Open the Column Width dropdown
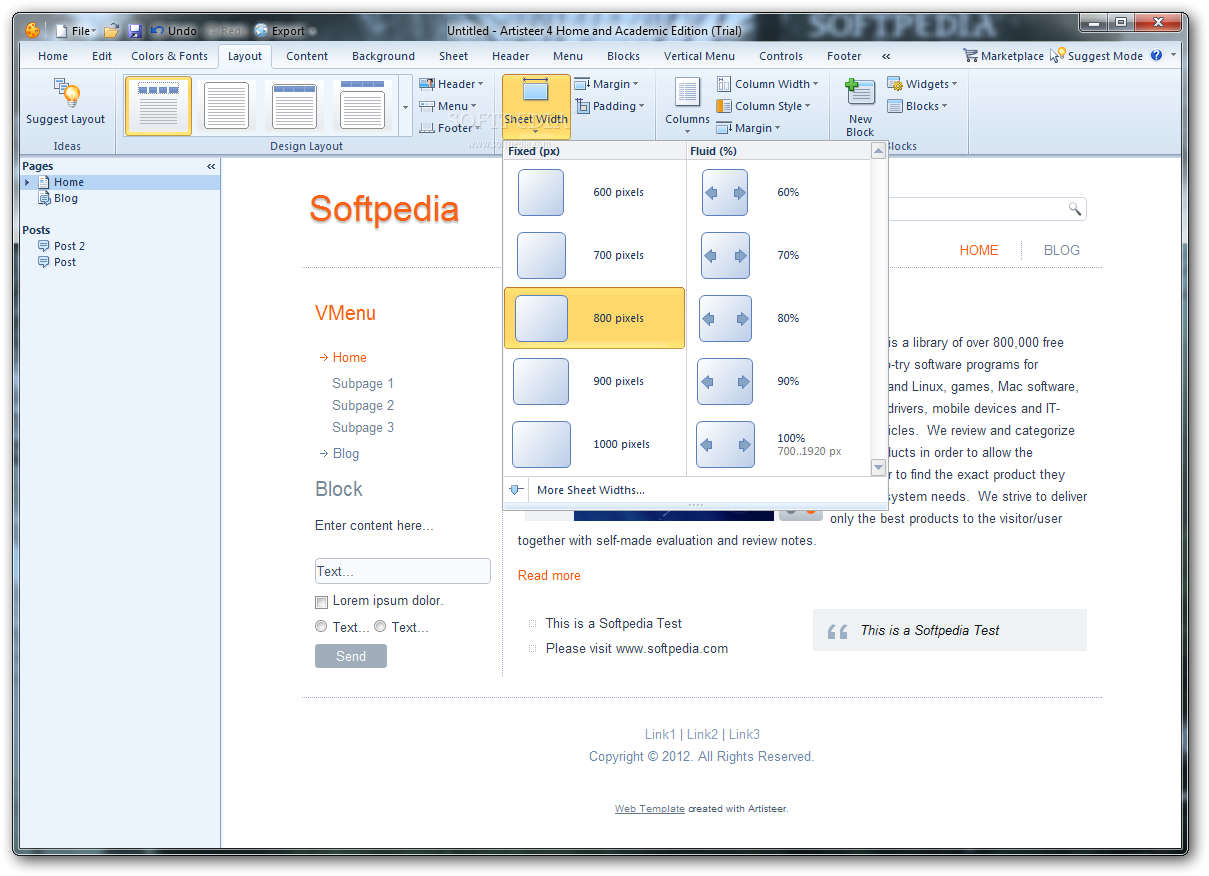This screenshot has width=1209, height=876. (x=768, y=84)
